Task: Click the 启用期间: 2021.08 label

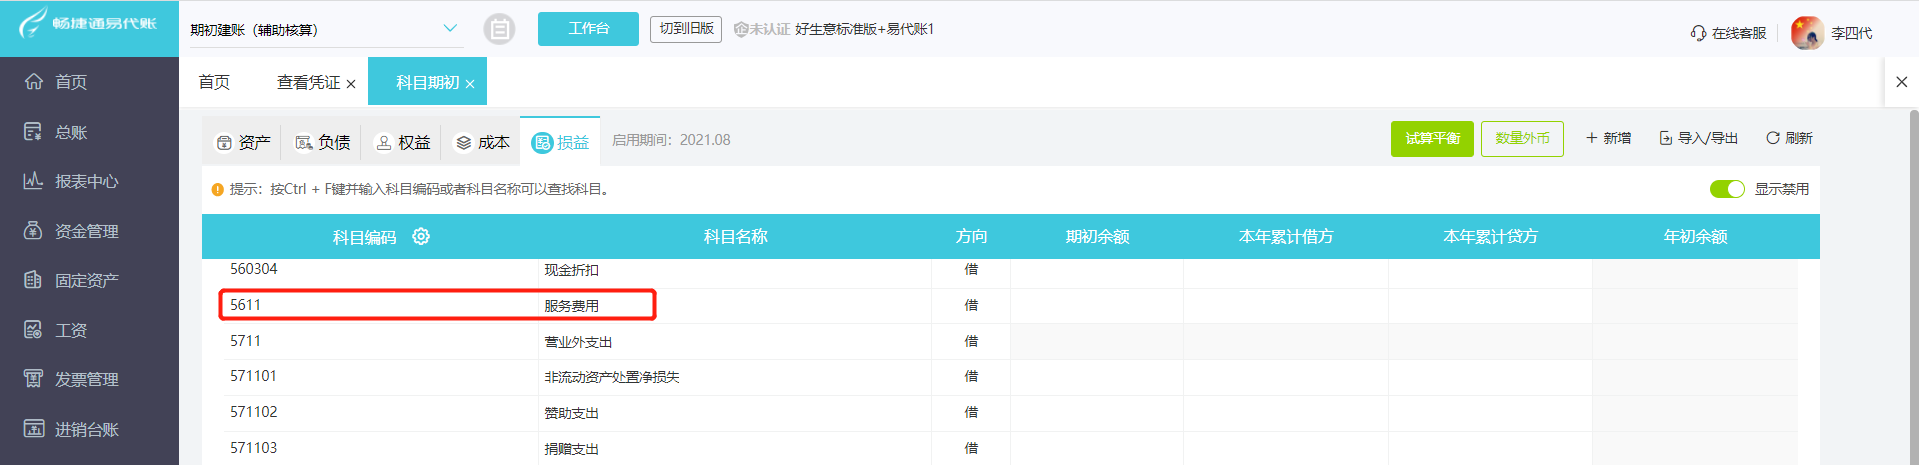Action: click(x=671, y=140)
